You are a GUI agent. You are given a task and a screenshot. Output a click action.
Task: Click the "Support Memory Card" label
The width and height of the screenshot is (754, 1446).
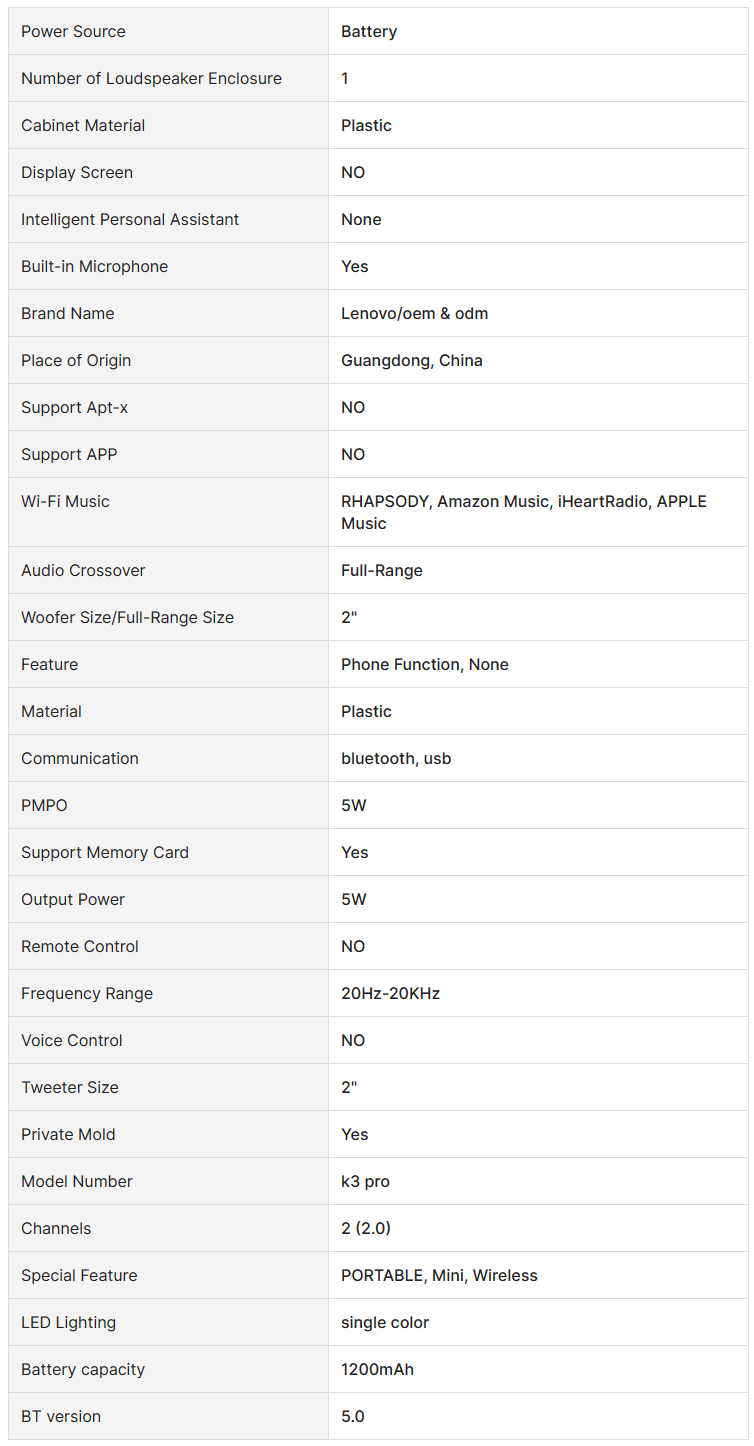(x=105, y=853)
